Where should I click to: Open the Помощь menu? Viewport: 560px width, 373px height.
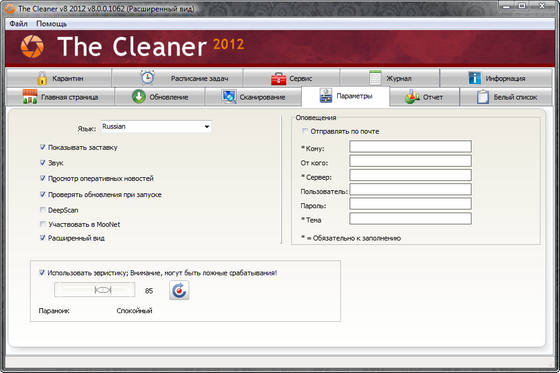(51, 24)
